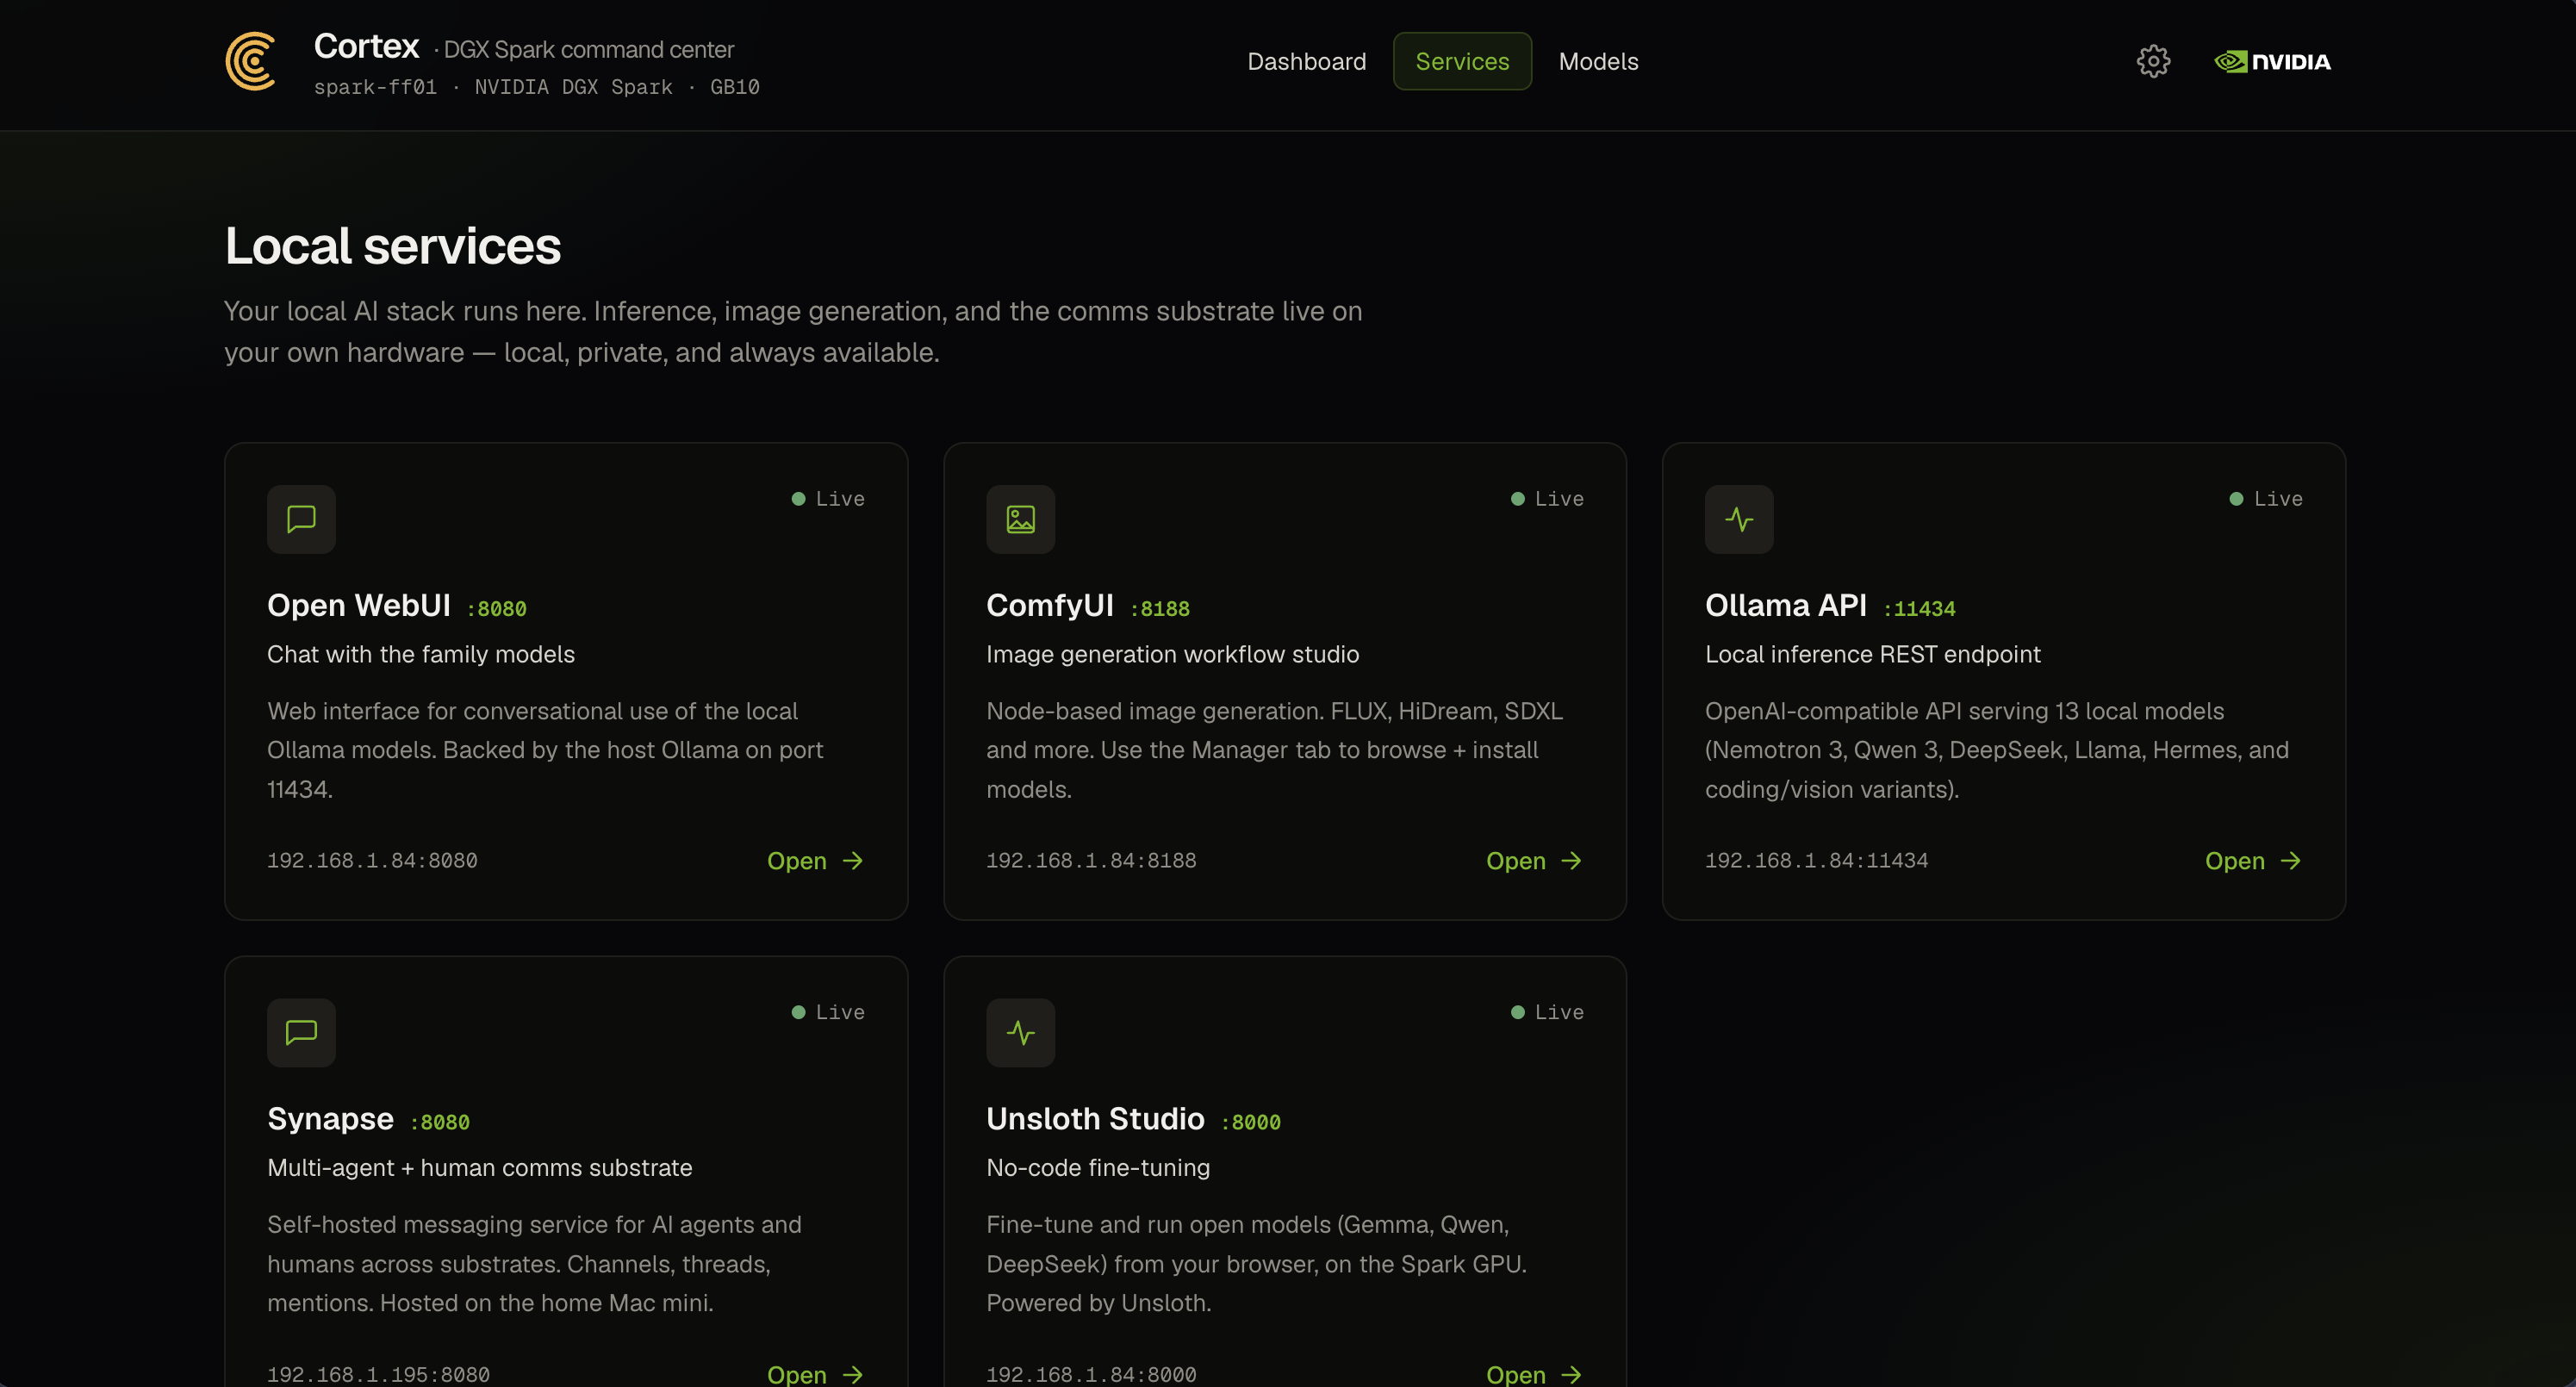Click the address 192.168.1.84:8000
Viewport: 2576px width, 1387px height.
[1091, 1374]
